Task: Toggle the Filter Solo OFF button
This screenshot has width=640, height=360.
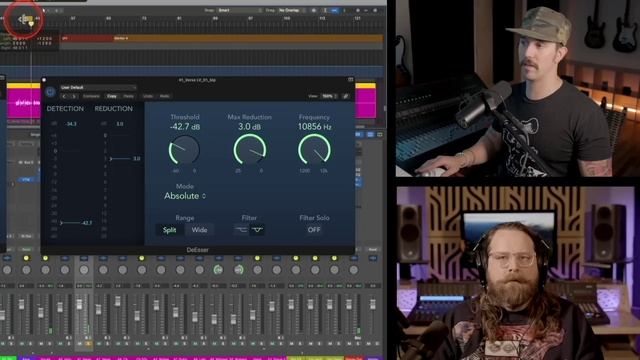Action: pyautogui.click(x=314, y=230)
